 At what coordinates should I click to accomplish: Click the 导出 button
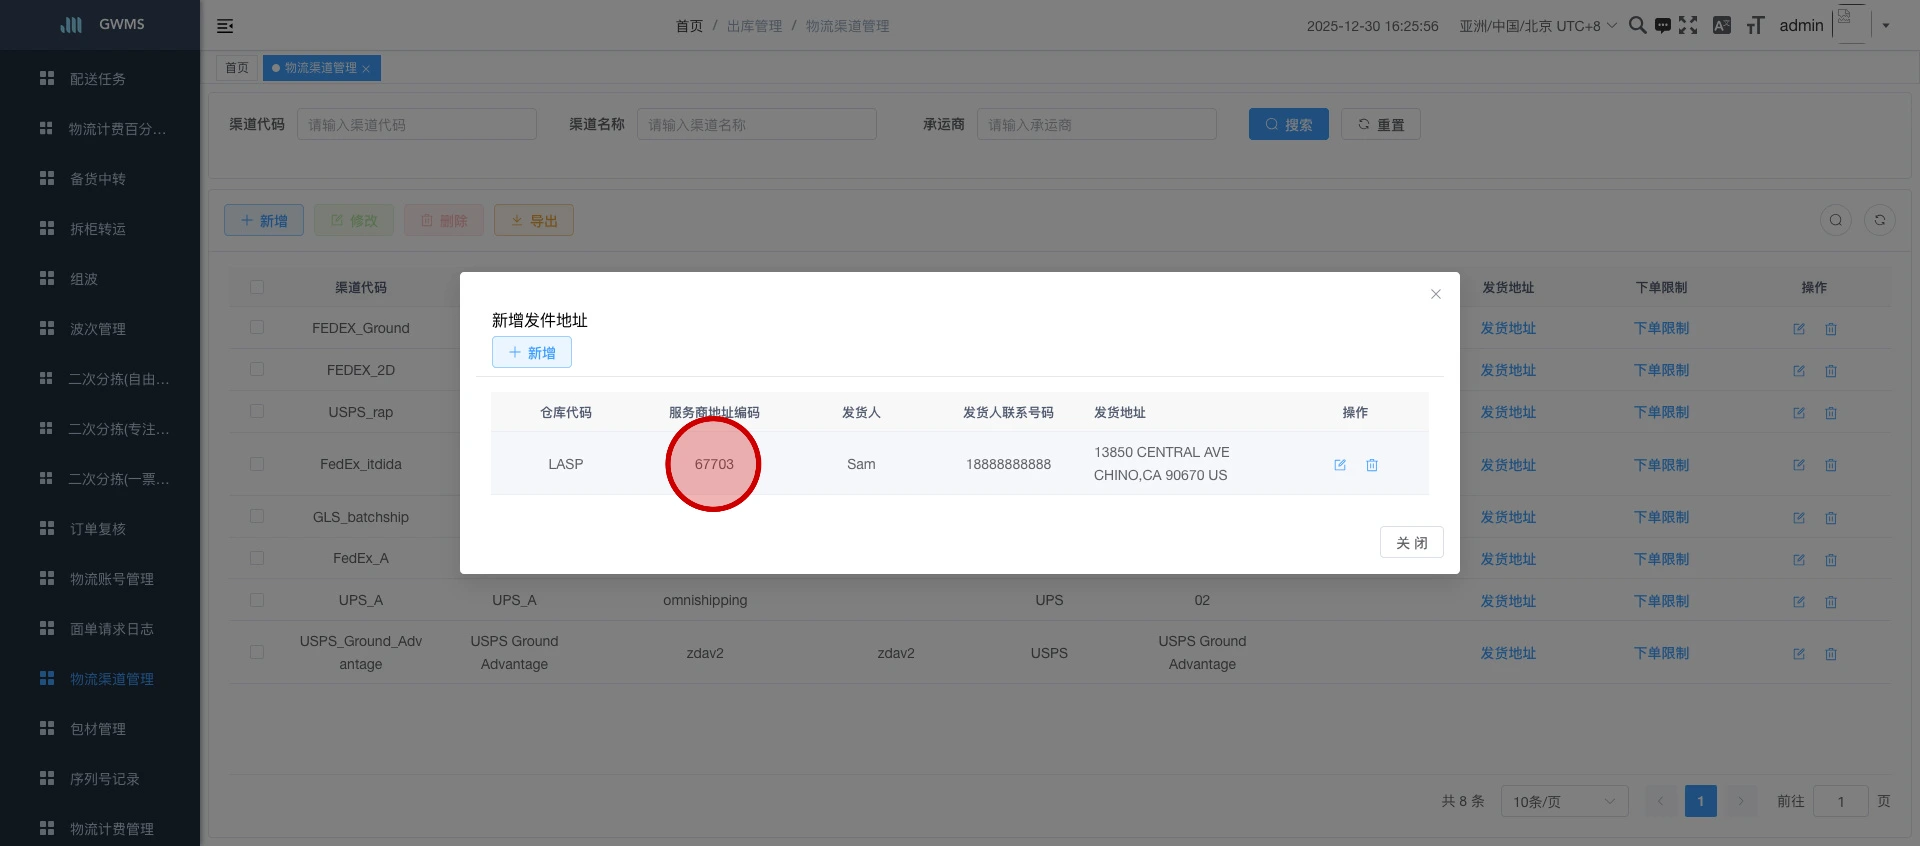coord(534,220)
